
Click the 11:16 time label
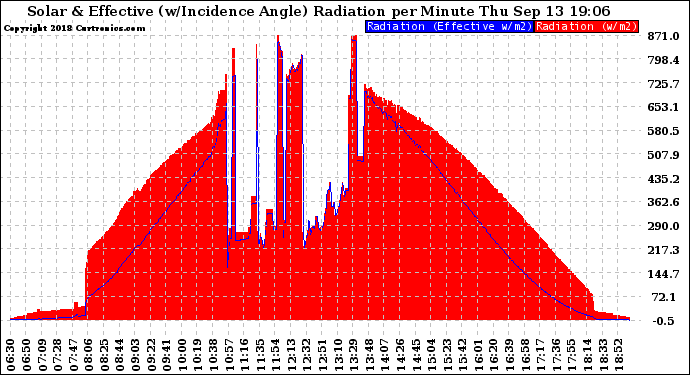245,355
